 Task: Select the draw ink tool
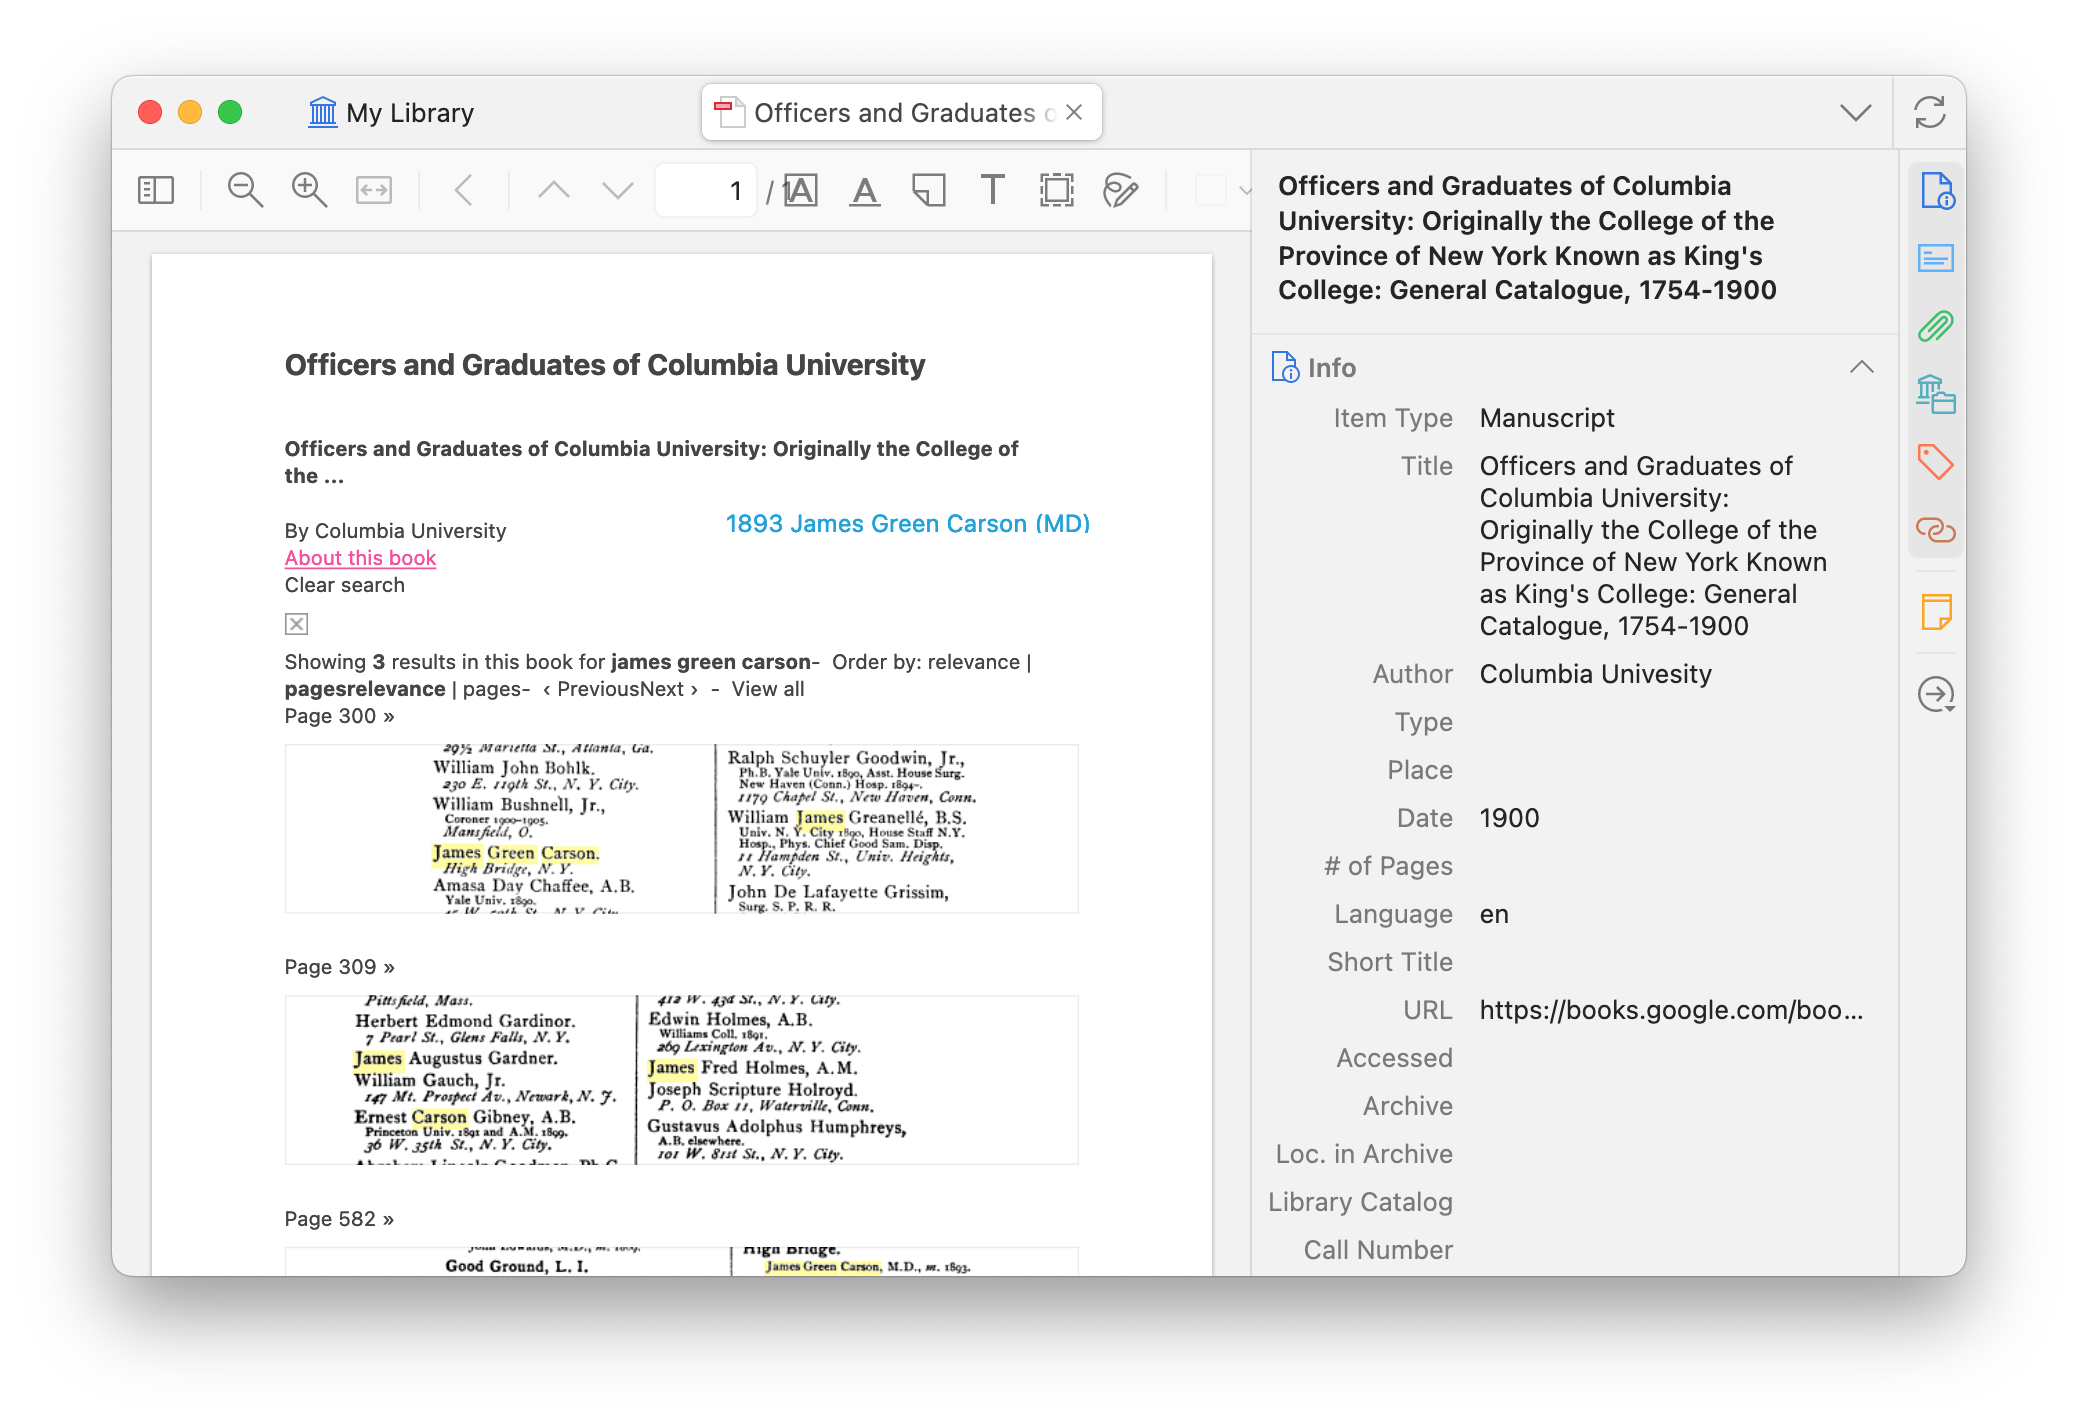pyautogui.click(x=1120, y=190)
